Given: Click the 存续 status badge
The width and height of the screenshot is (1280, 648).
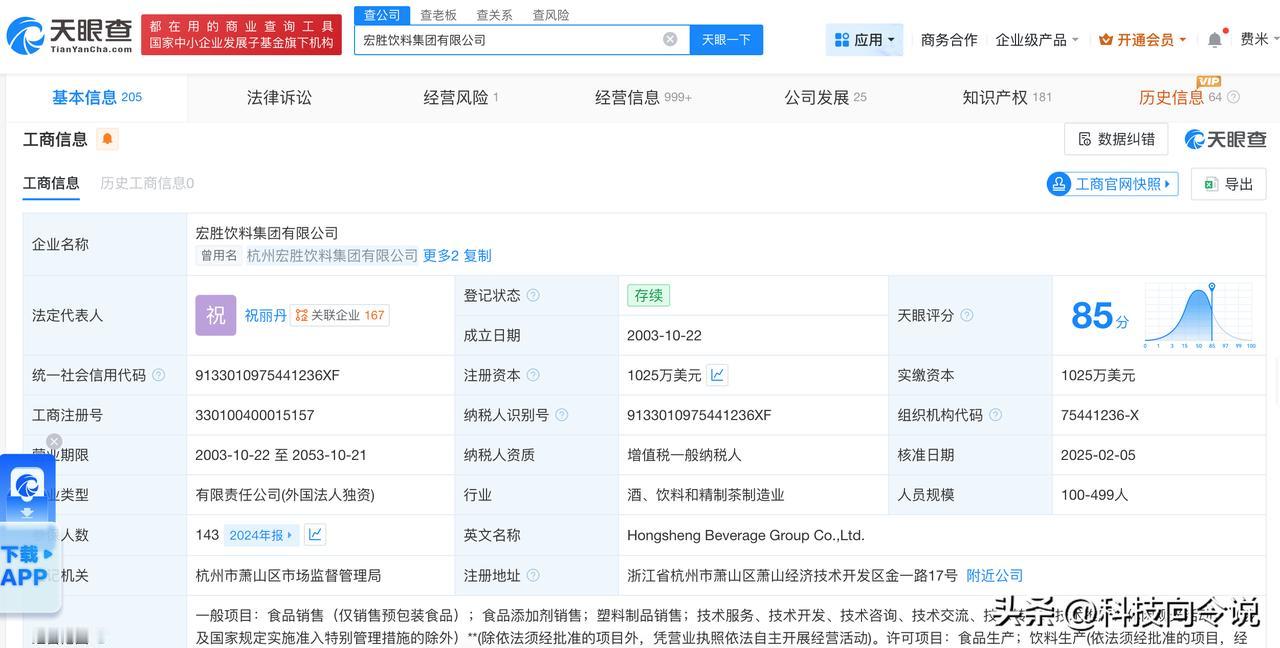Looking at the screenshot, I should point(648,295).
